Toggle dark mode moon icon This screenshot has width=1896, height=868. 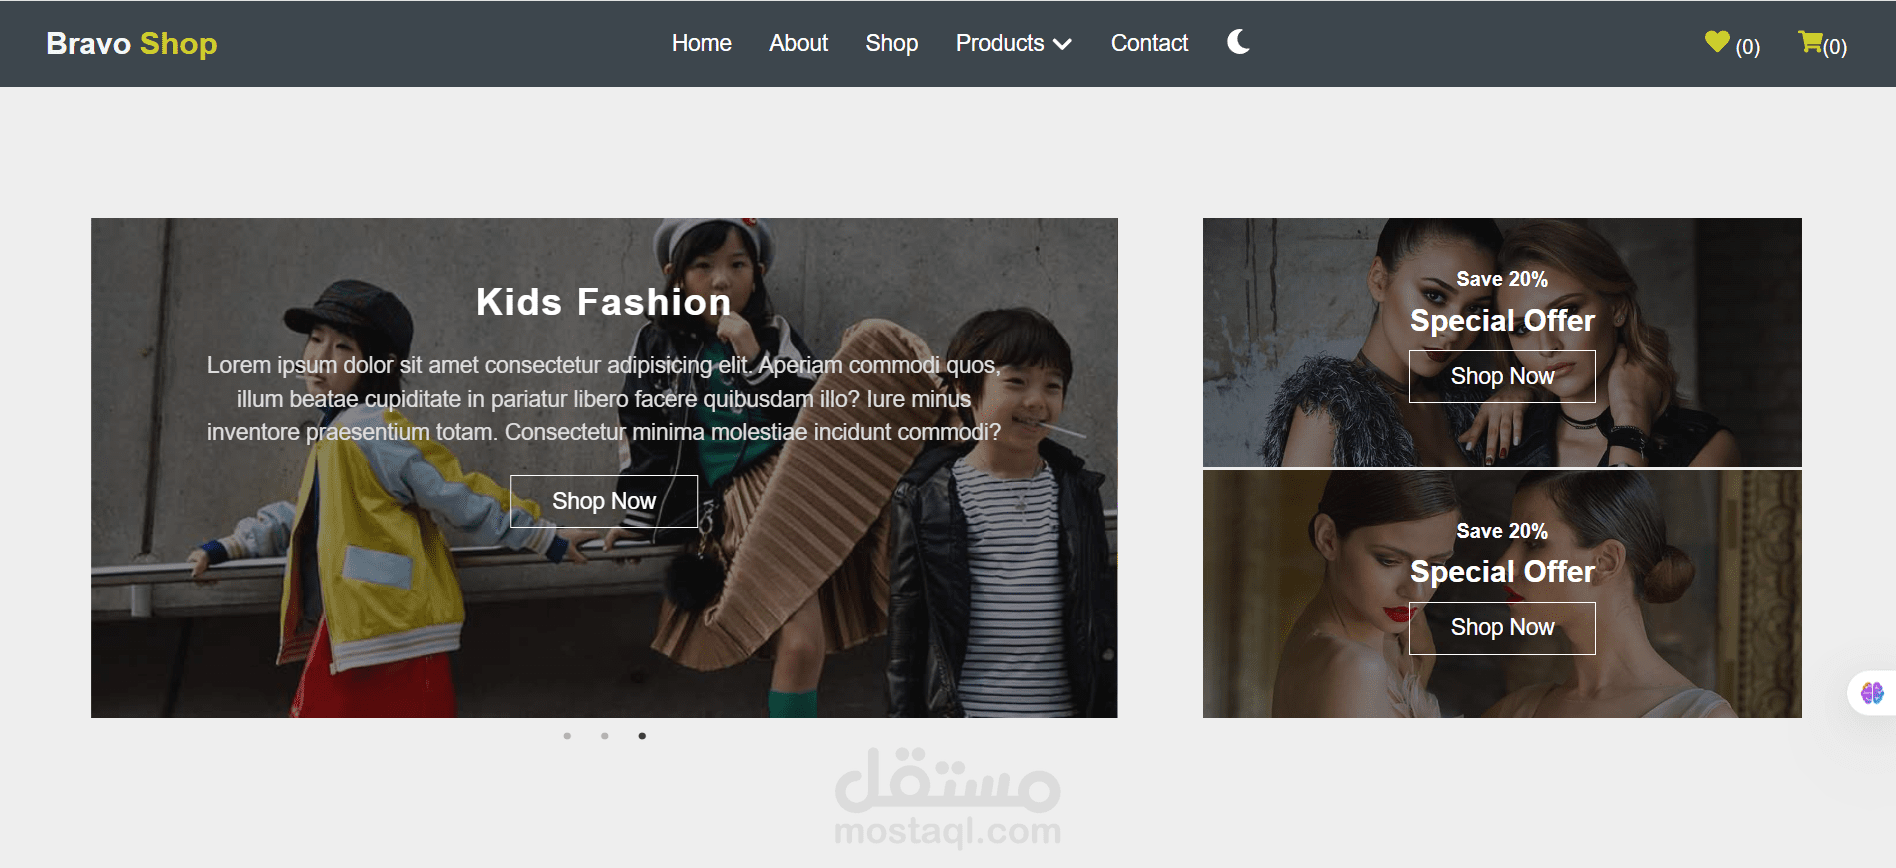[x=1238, y=42]
